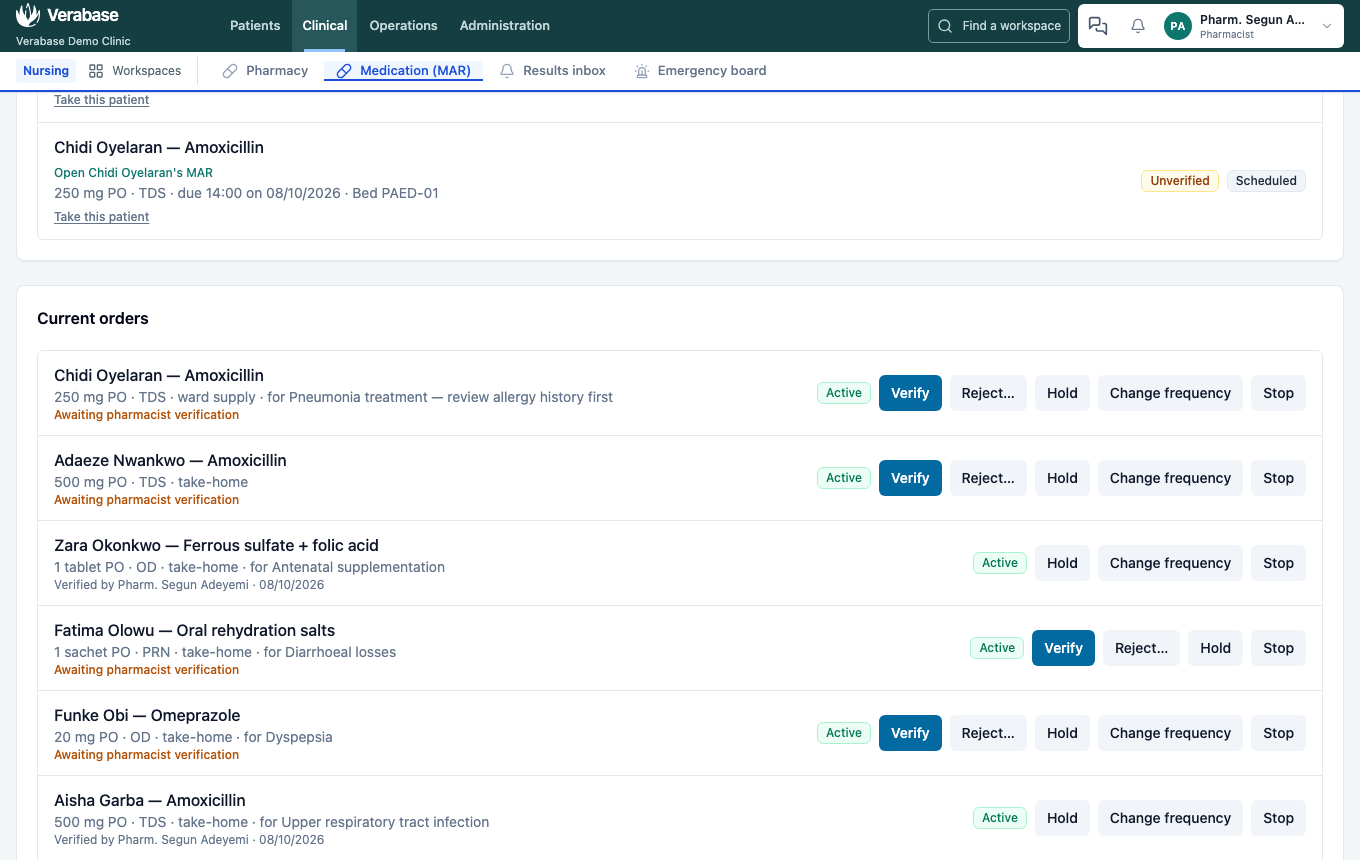Click the Unverified status badge
The width and height of the screenshot is (1360, 860).
point(1180,181)
